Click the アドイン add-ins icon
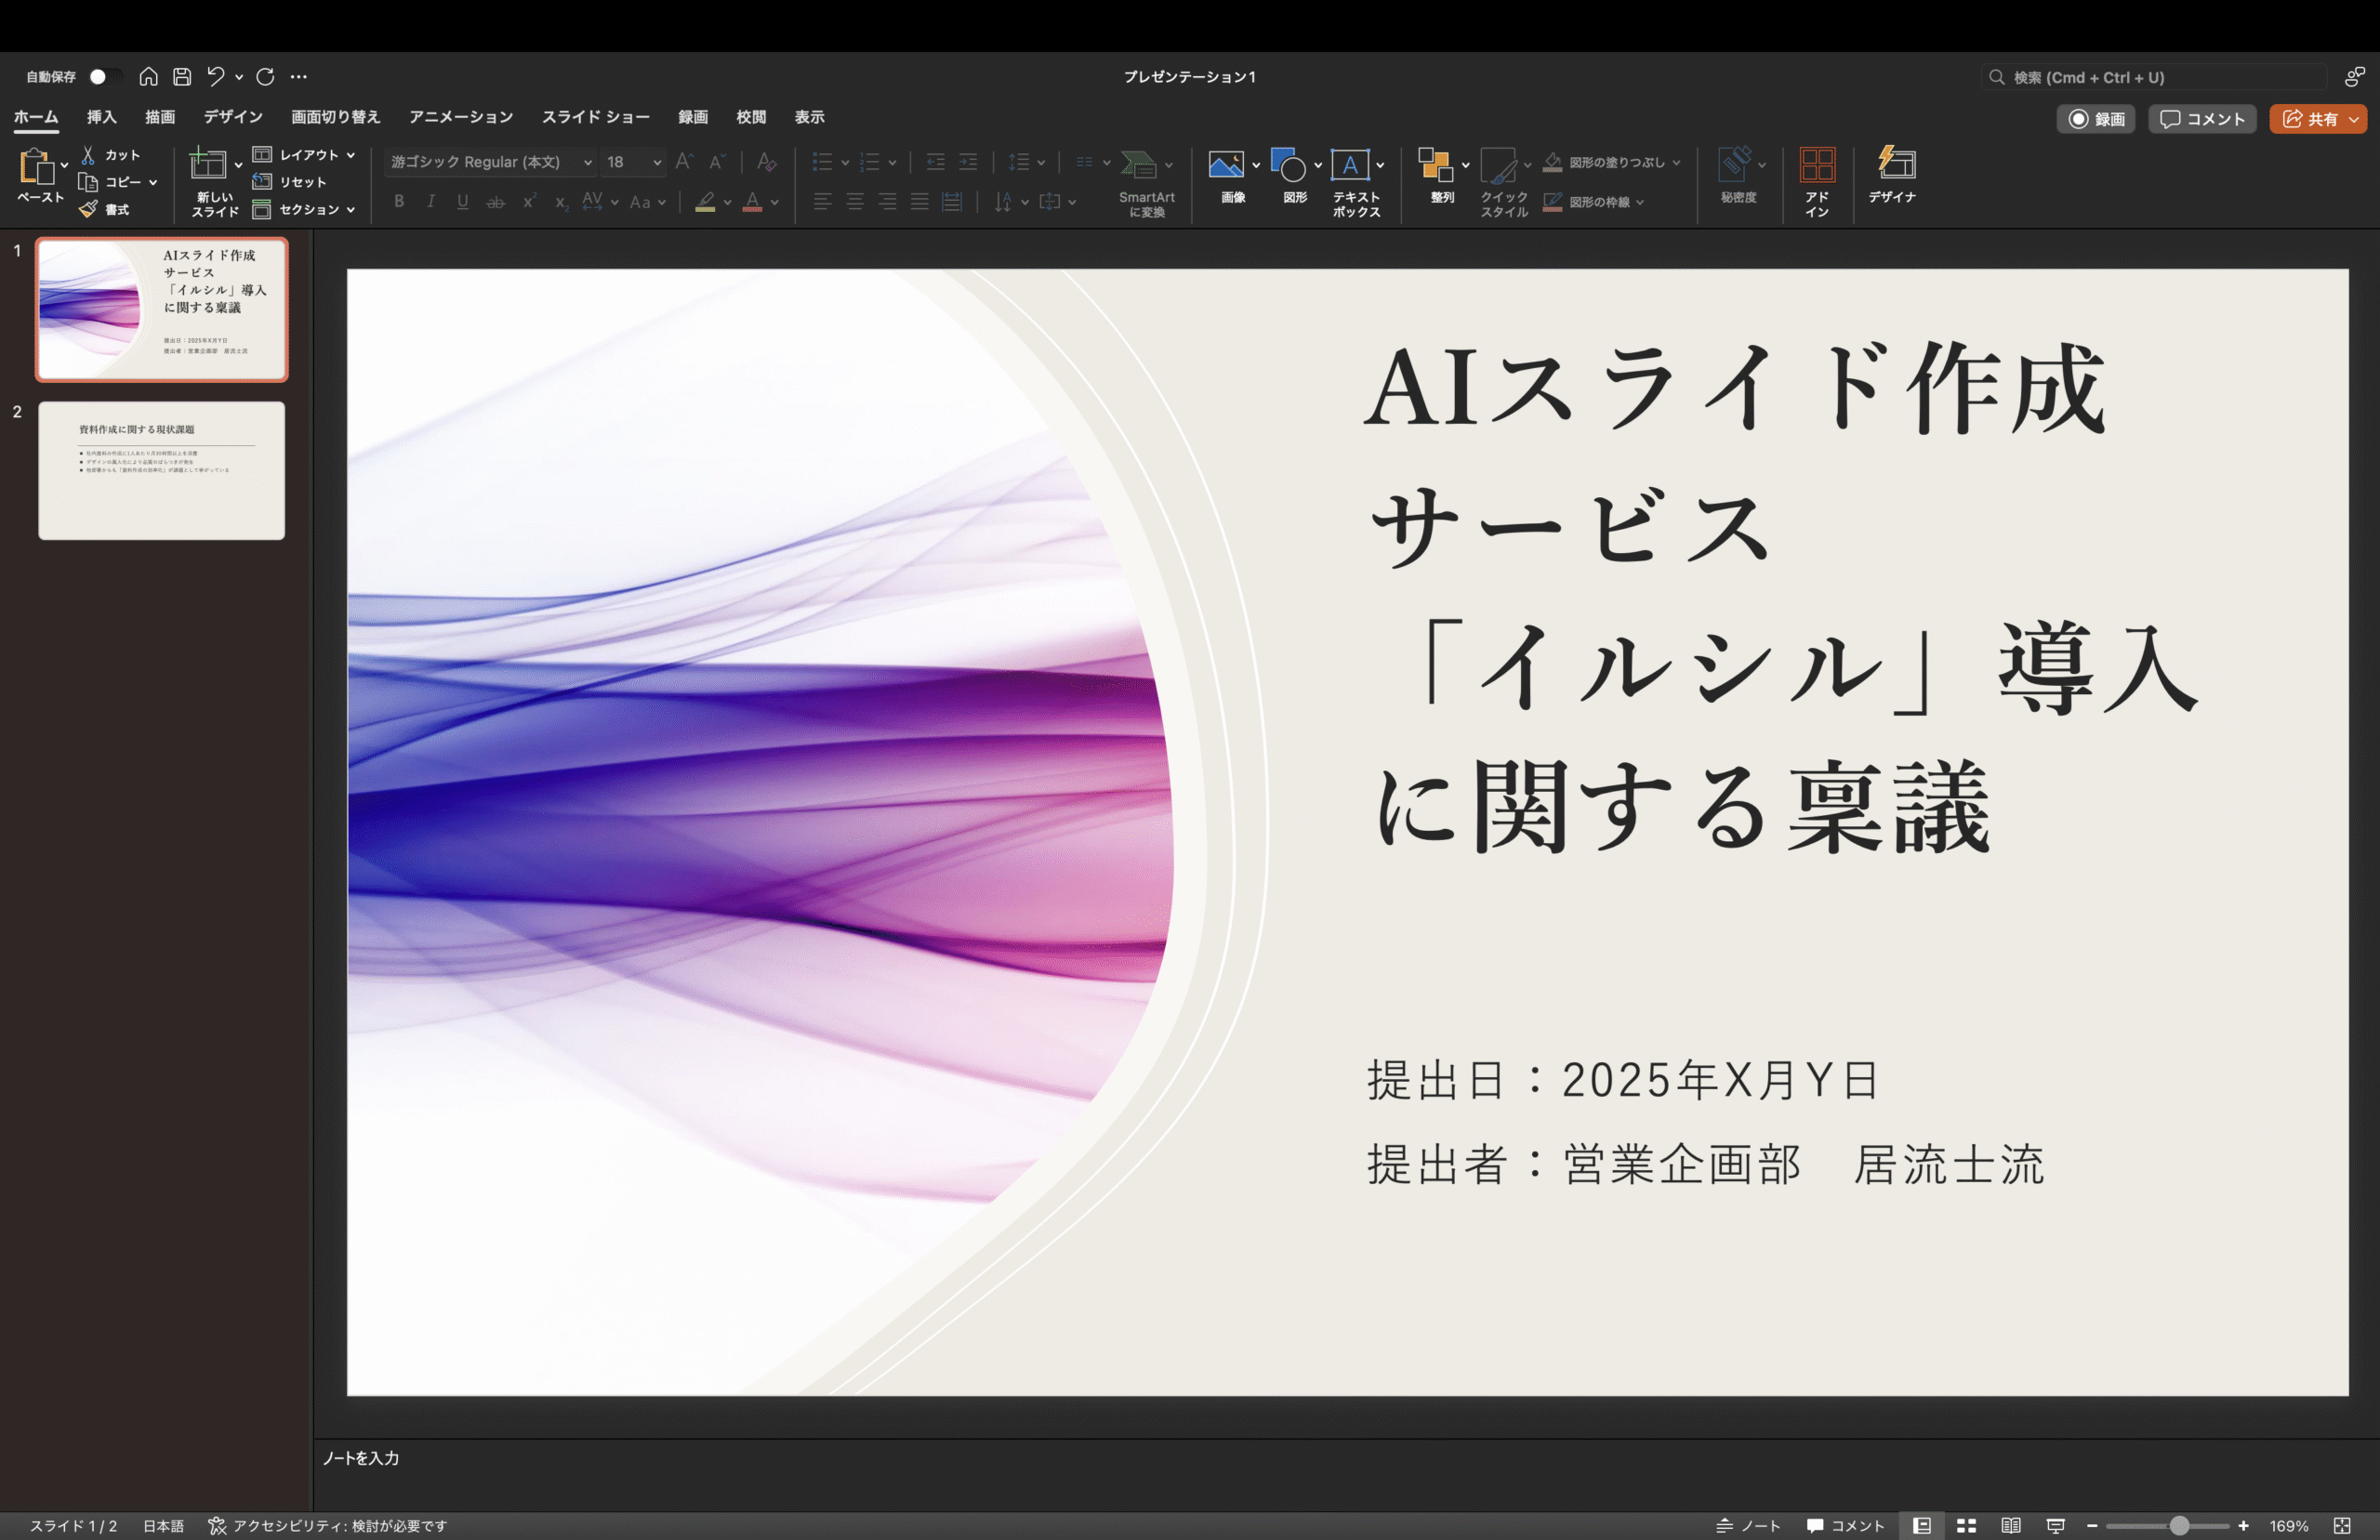The image size is (2380, 1540). (1817, 165)
